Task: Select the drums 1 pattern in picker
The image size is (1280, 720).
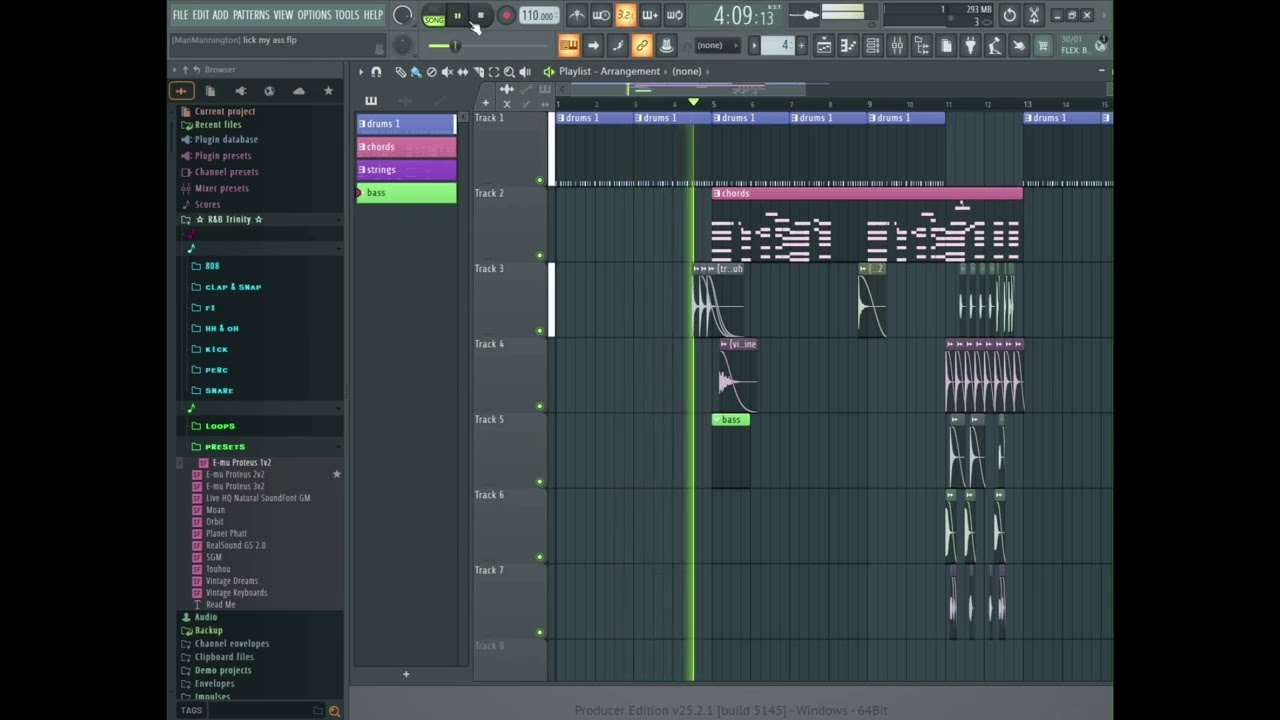Action: click(x=406, y=124)
